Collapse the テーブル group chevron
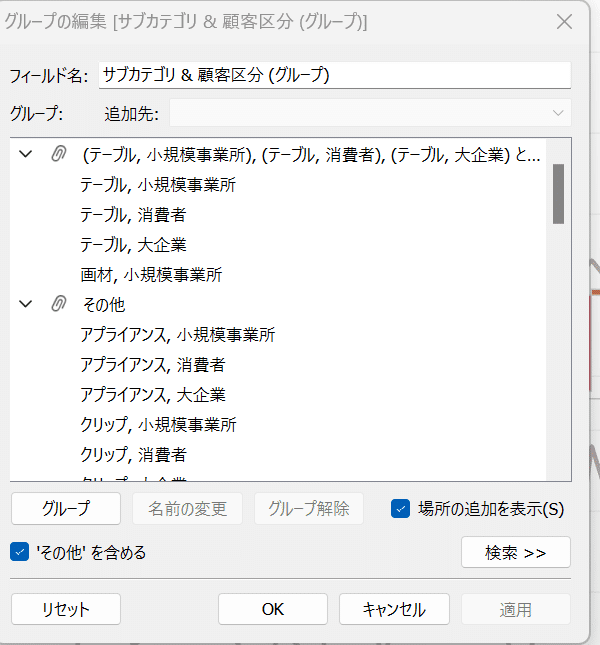Image resolution: width=600 pixels, height=645 pixels. tap(26, 154)
